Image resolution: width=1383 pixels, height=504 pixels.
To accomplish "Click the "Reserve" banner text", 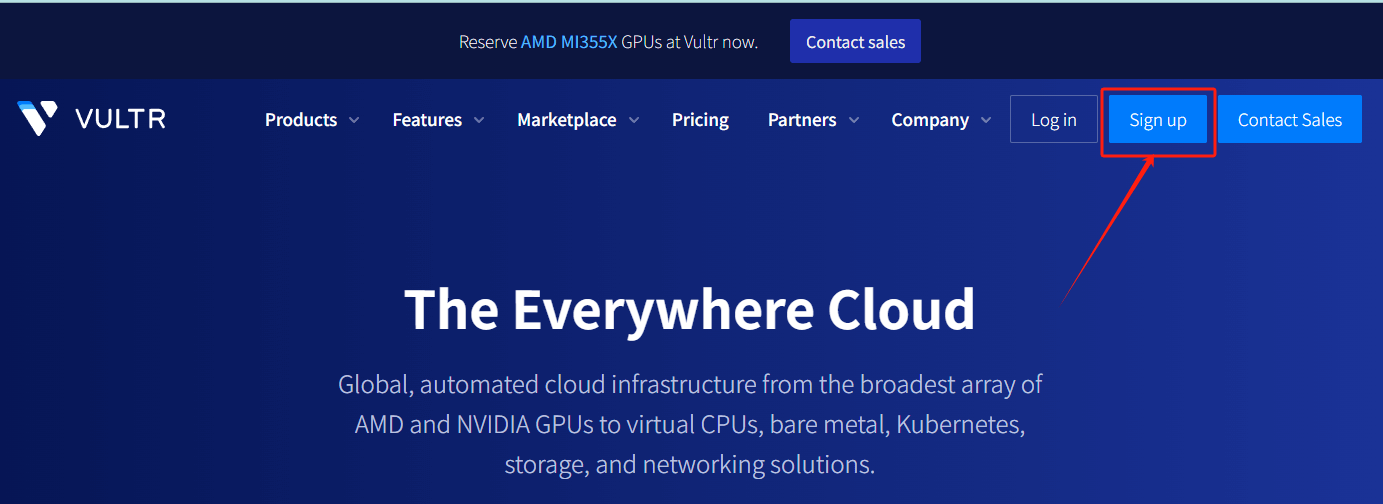I will pos(488,42).
